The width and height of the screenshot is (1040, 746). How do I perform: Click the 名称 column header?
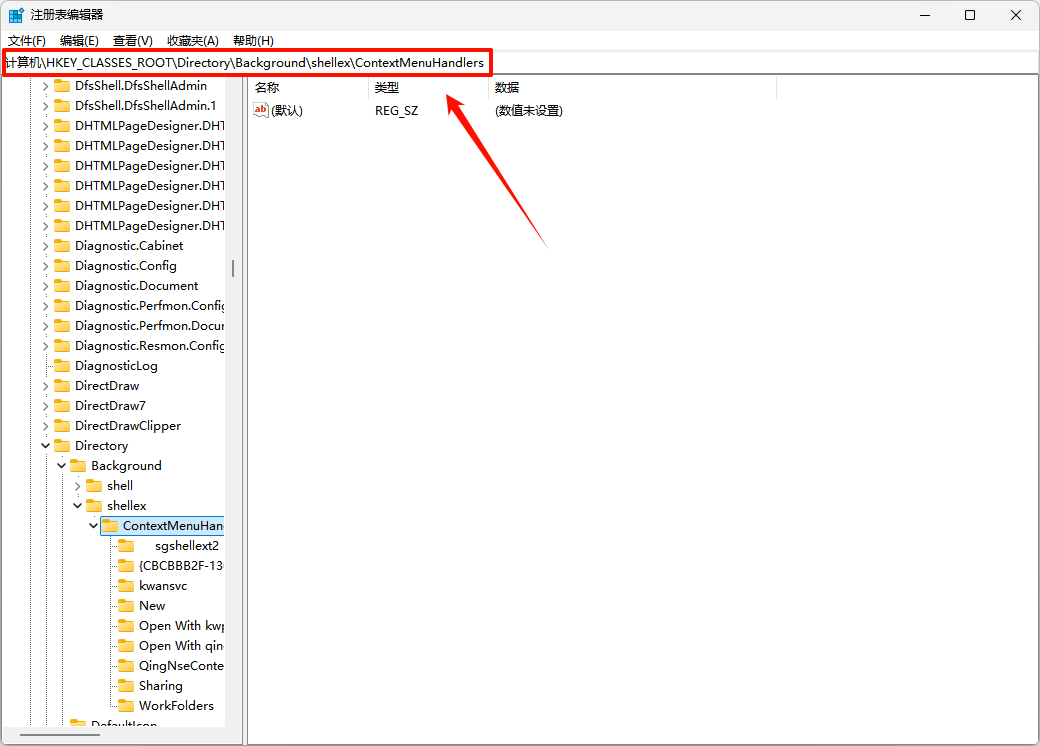pos(267,88)
